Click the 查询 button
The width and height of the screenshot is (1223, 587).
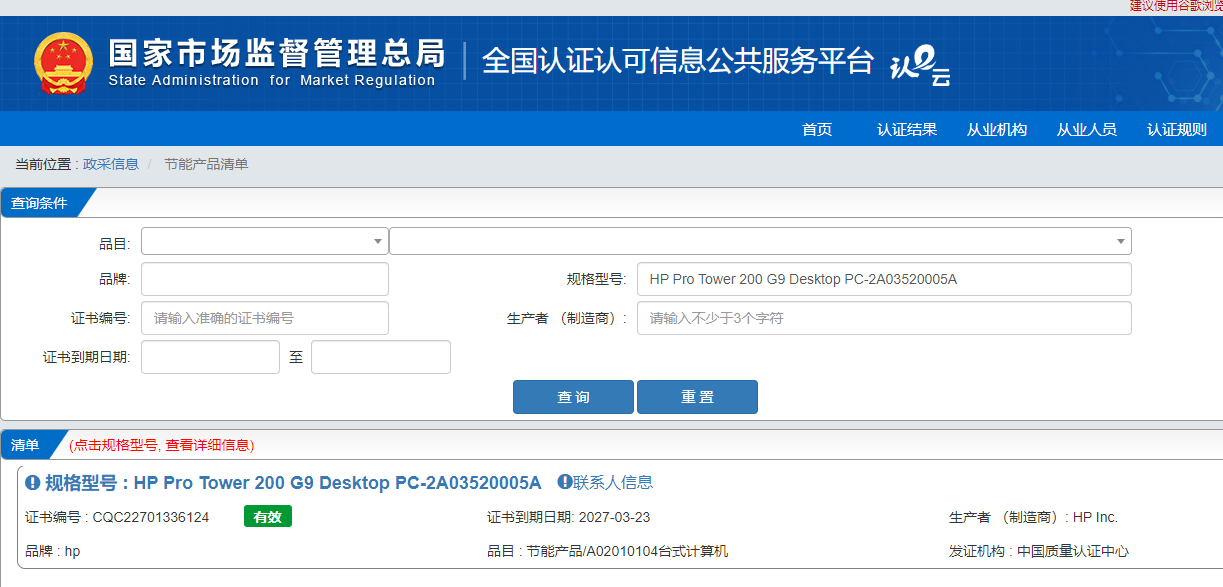pos(573,397)
